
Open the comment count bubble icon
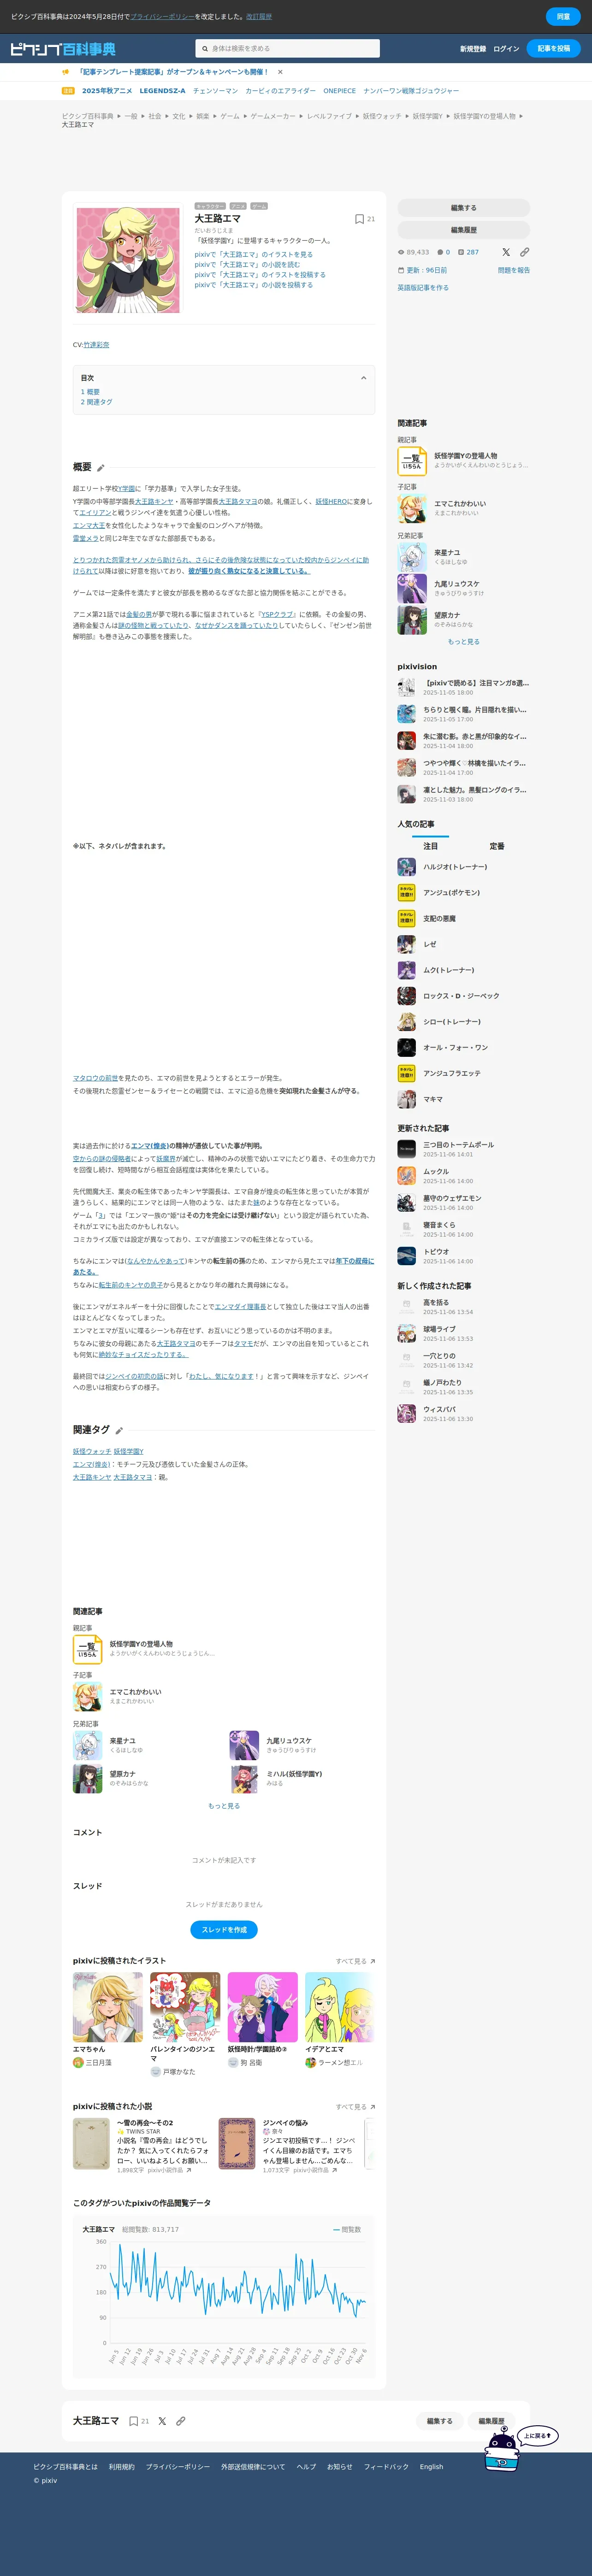tap(440, 252)
